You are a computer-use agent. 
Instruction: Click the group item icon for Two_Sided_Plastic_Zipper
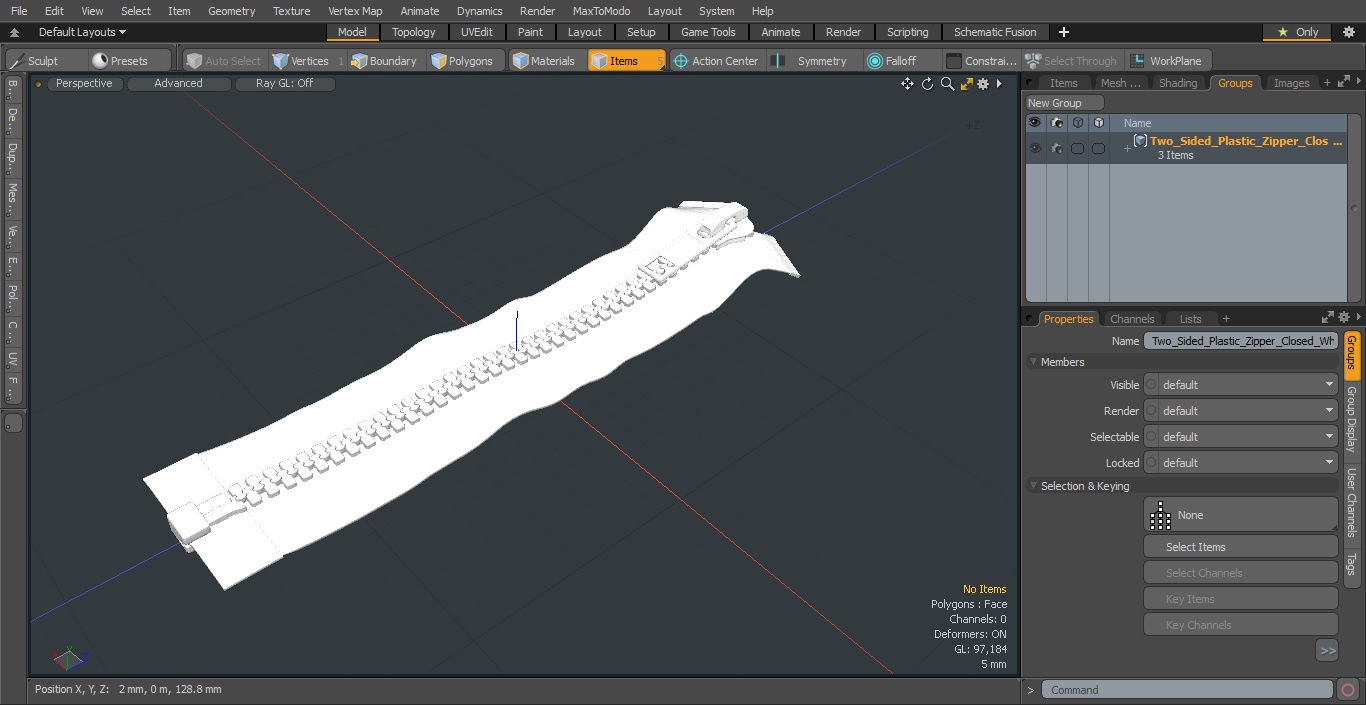tap(1140, 141)
